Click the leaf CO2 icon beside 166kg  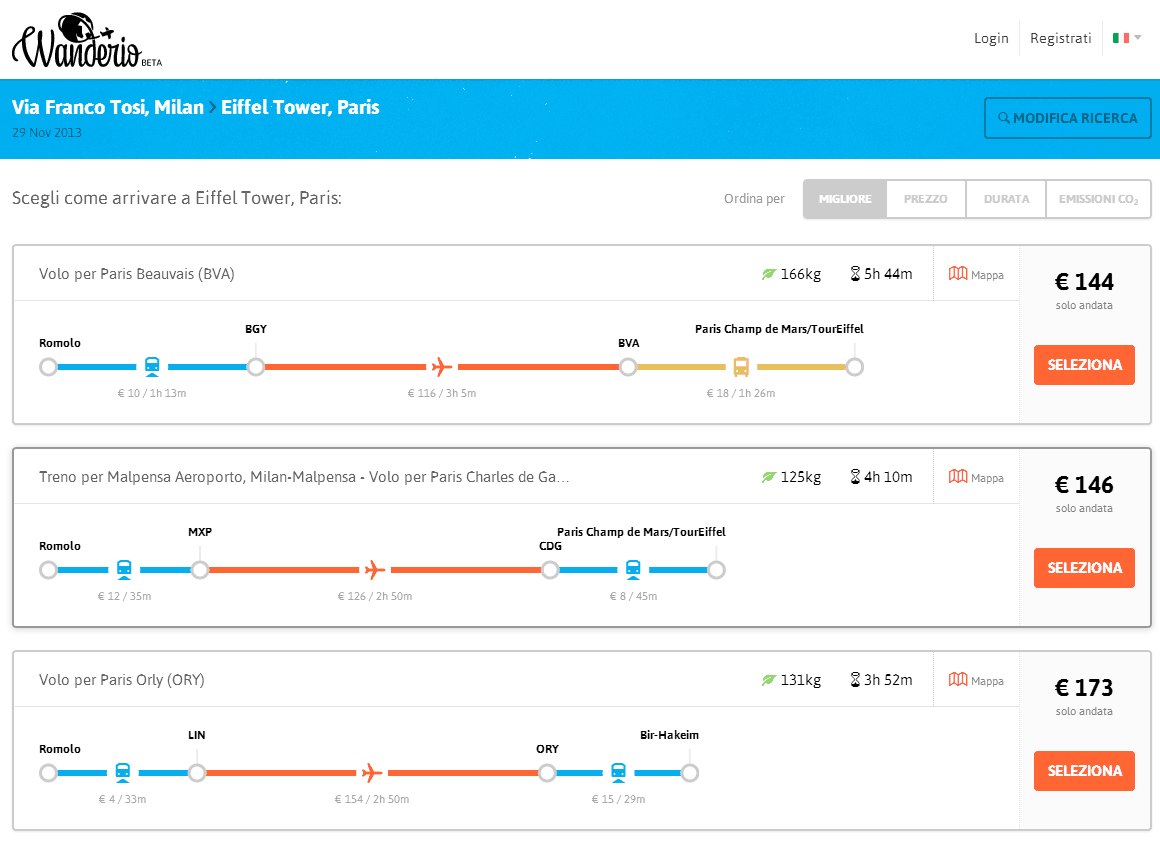[769, 275]
